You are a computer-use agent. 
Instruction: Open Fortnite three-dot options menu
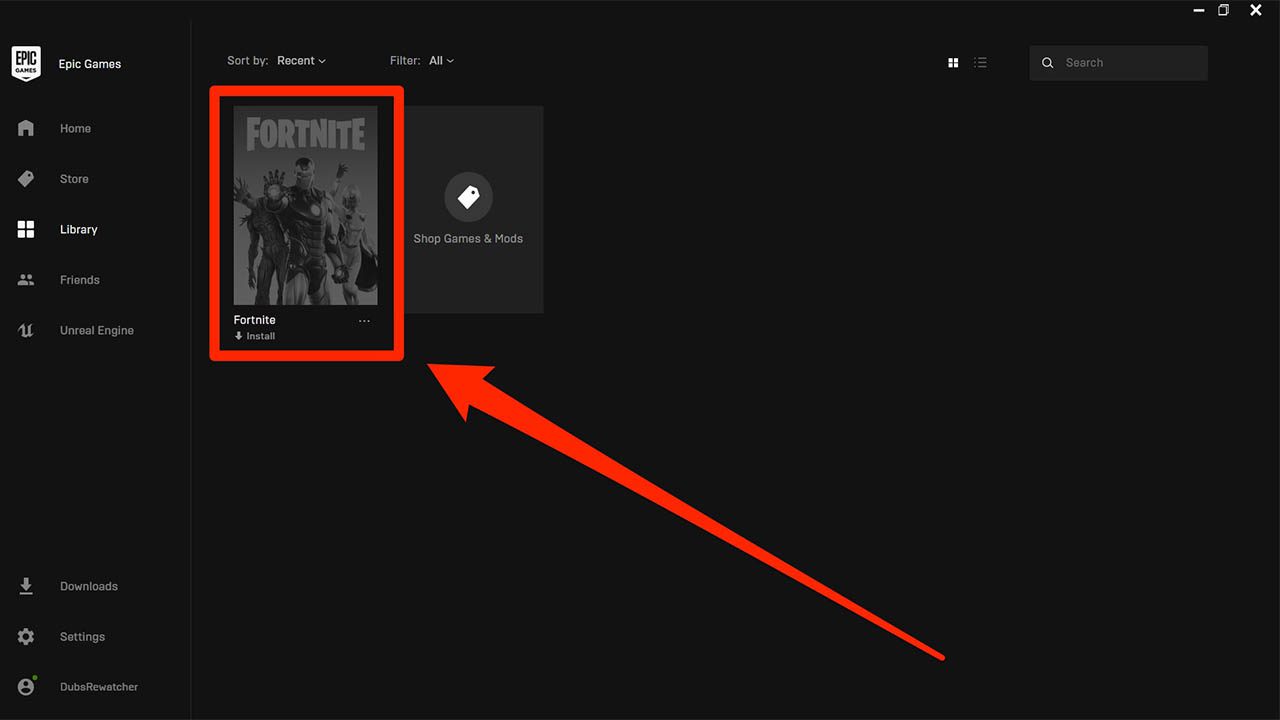(x=364, y=321)
